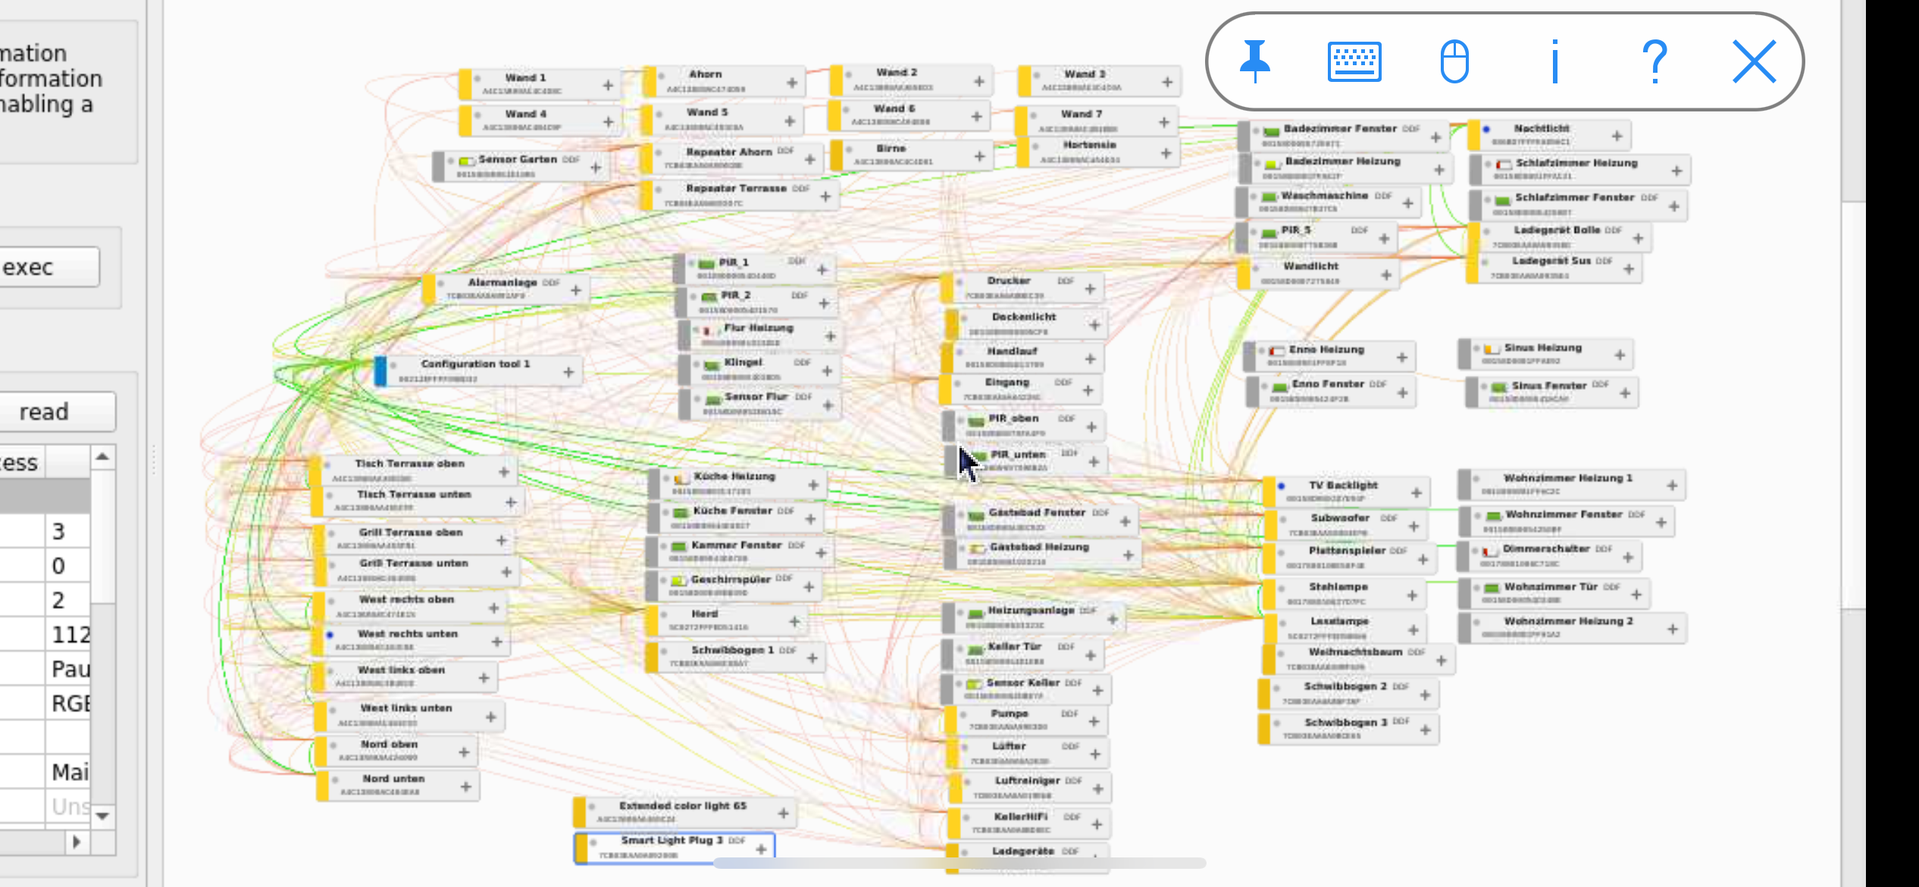Select the table cell showing 112
Screen dimensions: 1919x887
70,635
